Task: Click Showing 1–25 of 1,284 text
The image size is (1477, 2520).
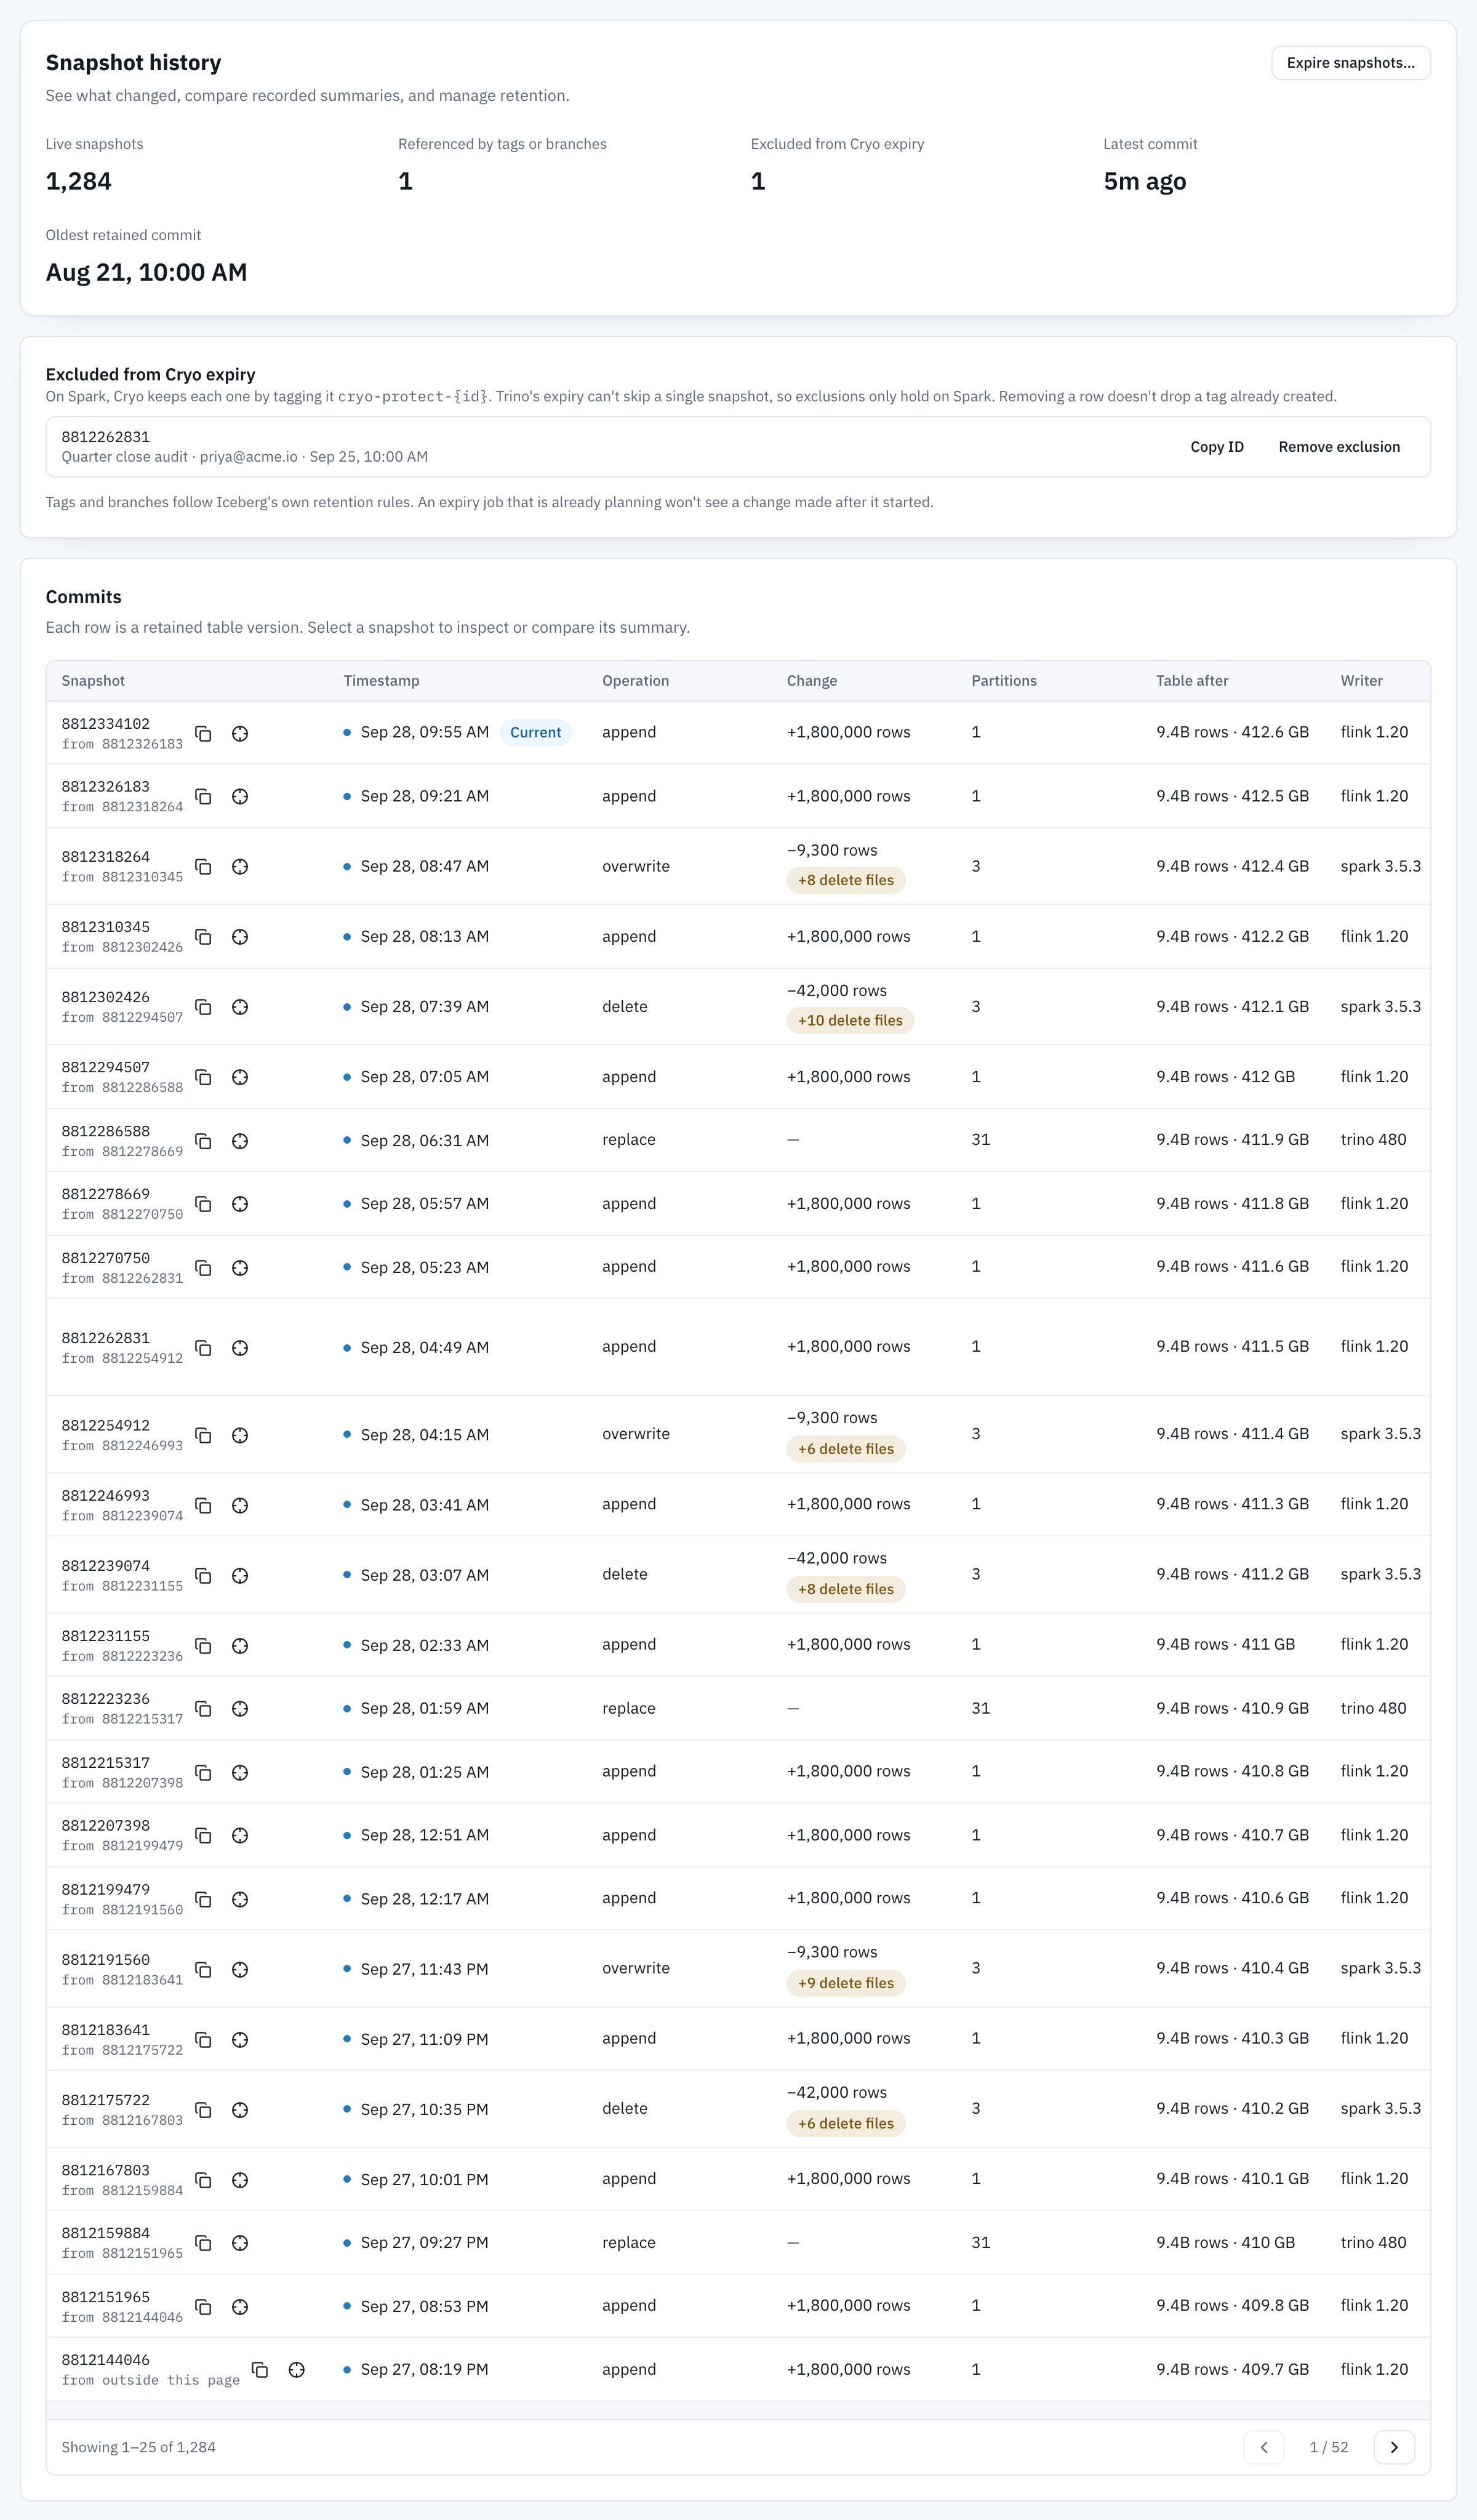Action: click(138, 2447)
